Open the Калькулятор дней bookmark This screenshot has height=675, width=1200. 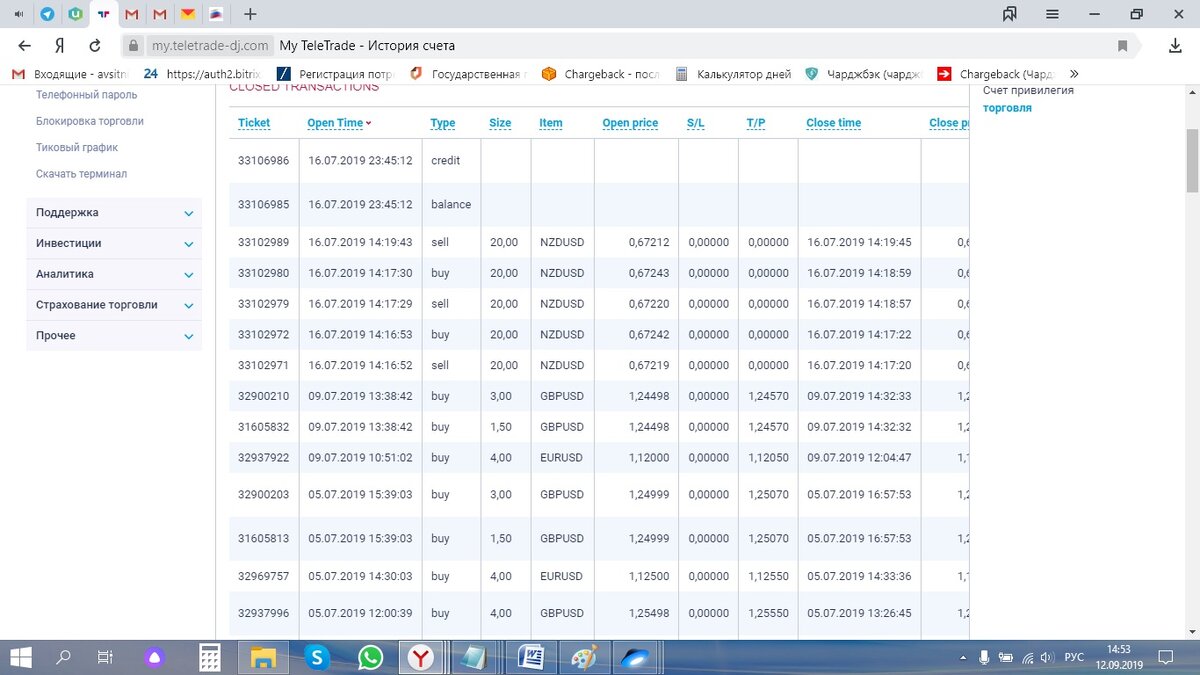point(733,74)
